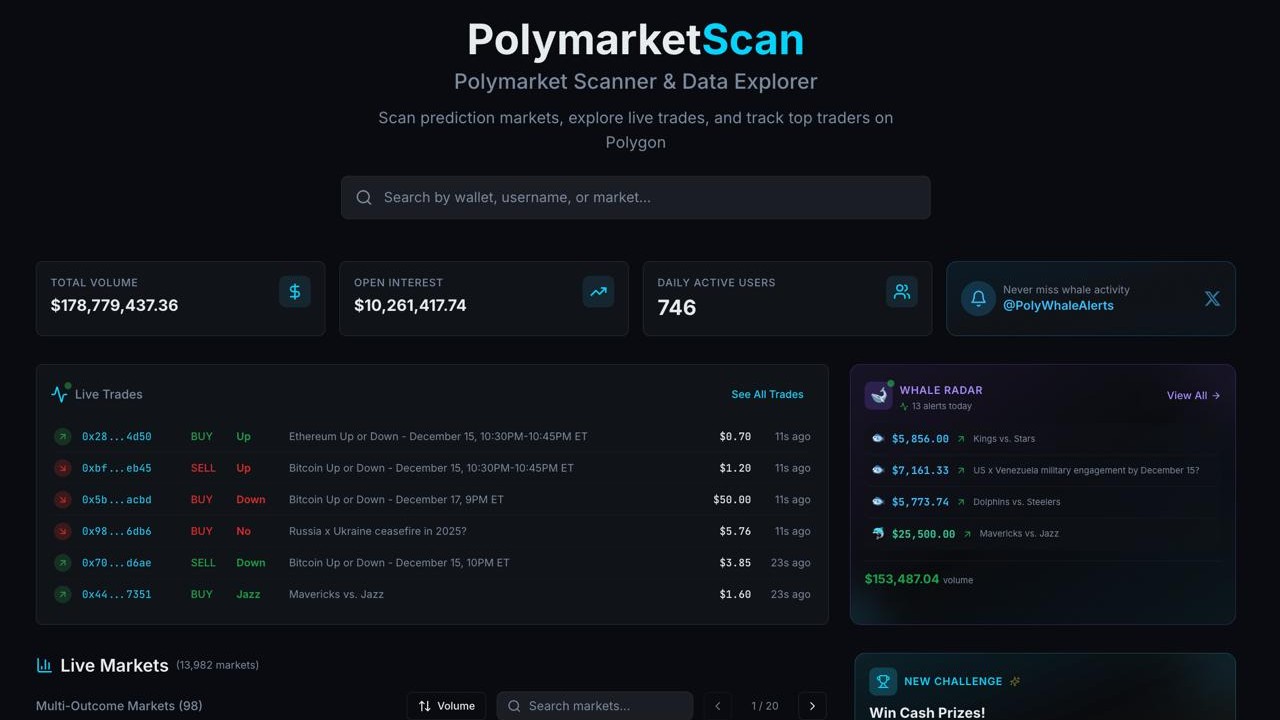Go to the next markets page

click(812, 706)
